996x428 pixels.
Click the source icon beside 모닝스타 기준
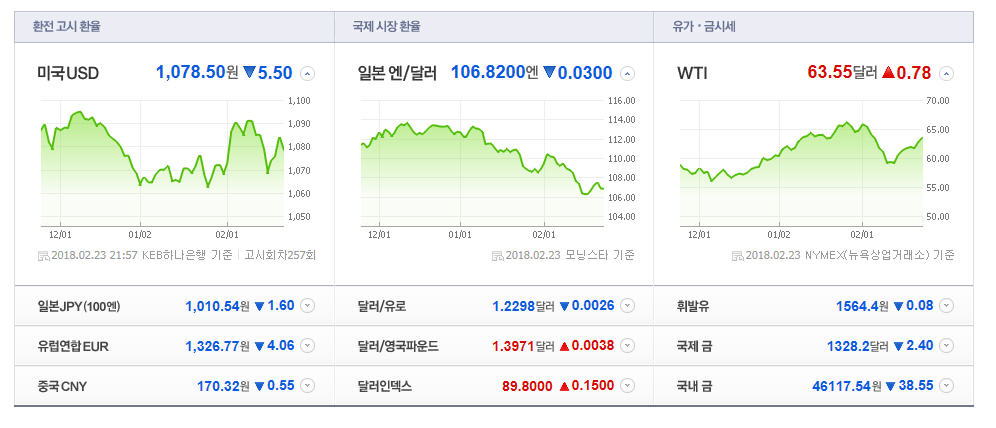click(x=497, y=256)
